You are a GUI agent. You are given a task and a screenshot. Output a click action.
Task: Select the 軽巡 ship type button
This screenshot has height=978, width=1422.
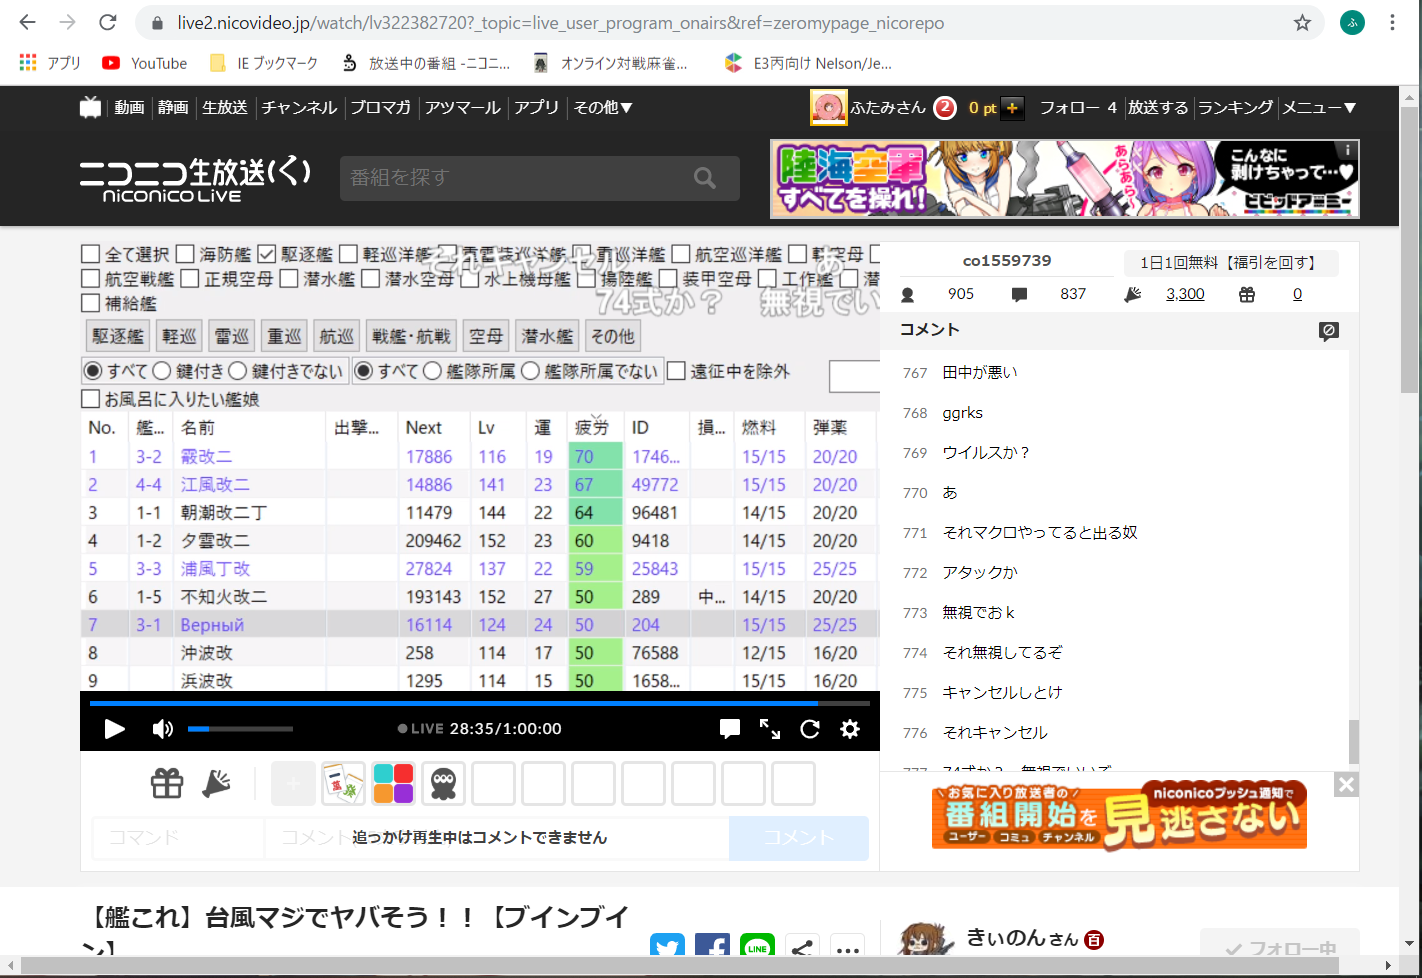(x=180, y=336)
